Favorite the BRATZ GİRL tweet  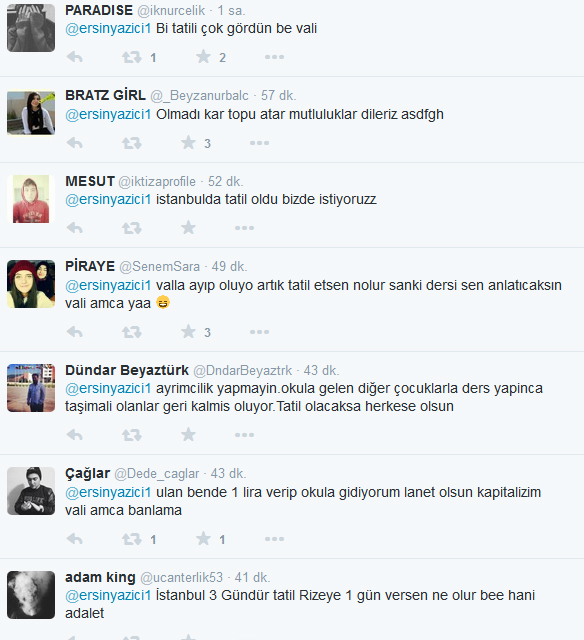pyautogui.click(x=189, y=143)
